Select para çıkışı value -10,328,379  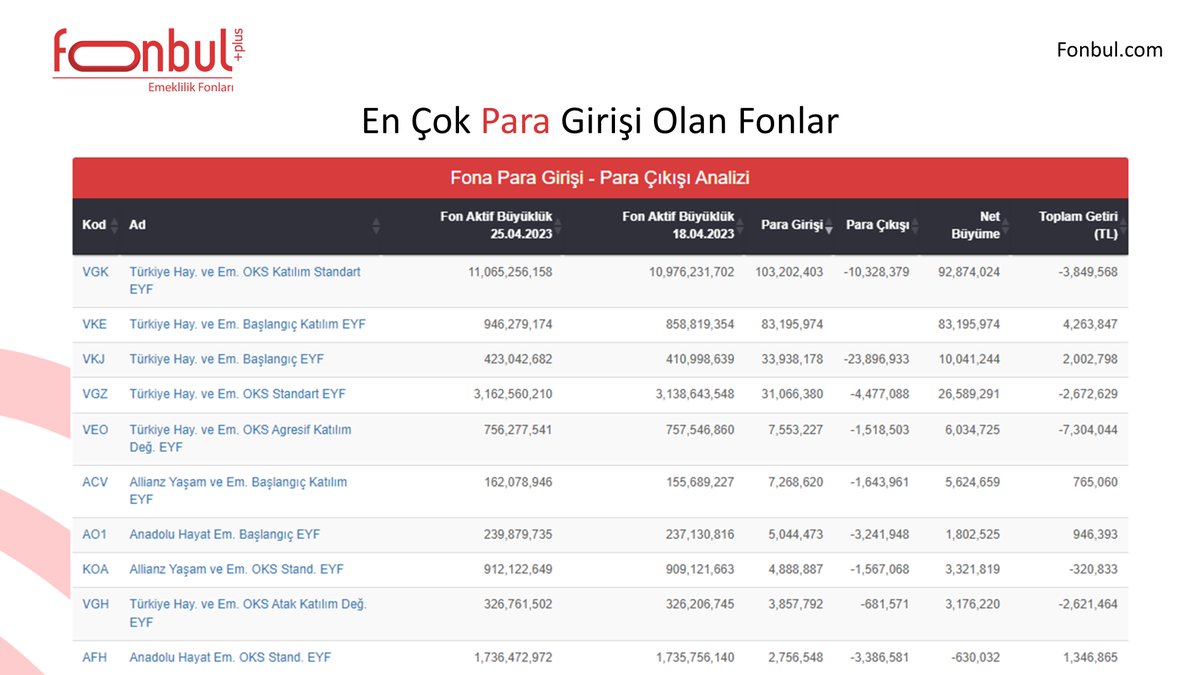click(877, 272)
